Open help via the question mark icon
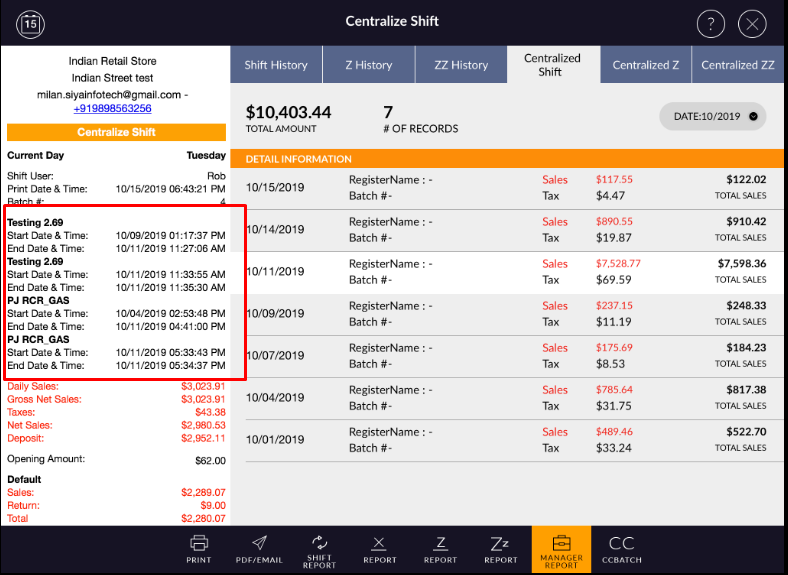 coord(710,25)
